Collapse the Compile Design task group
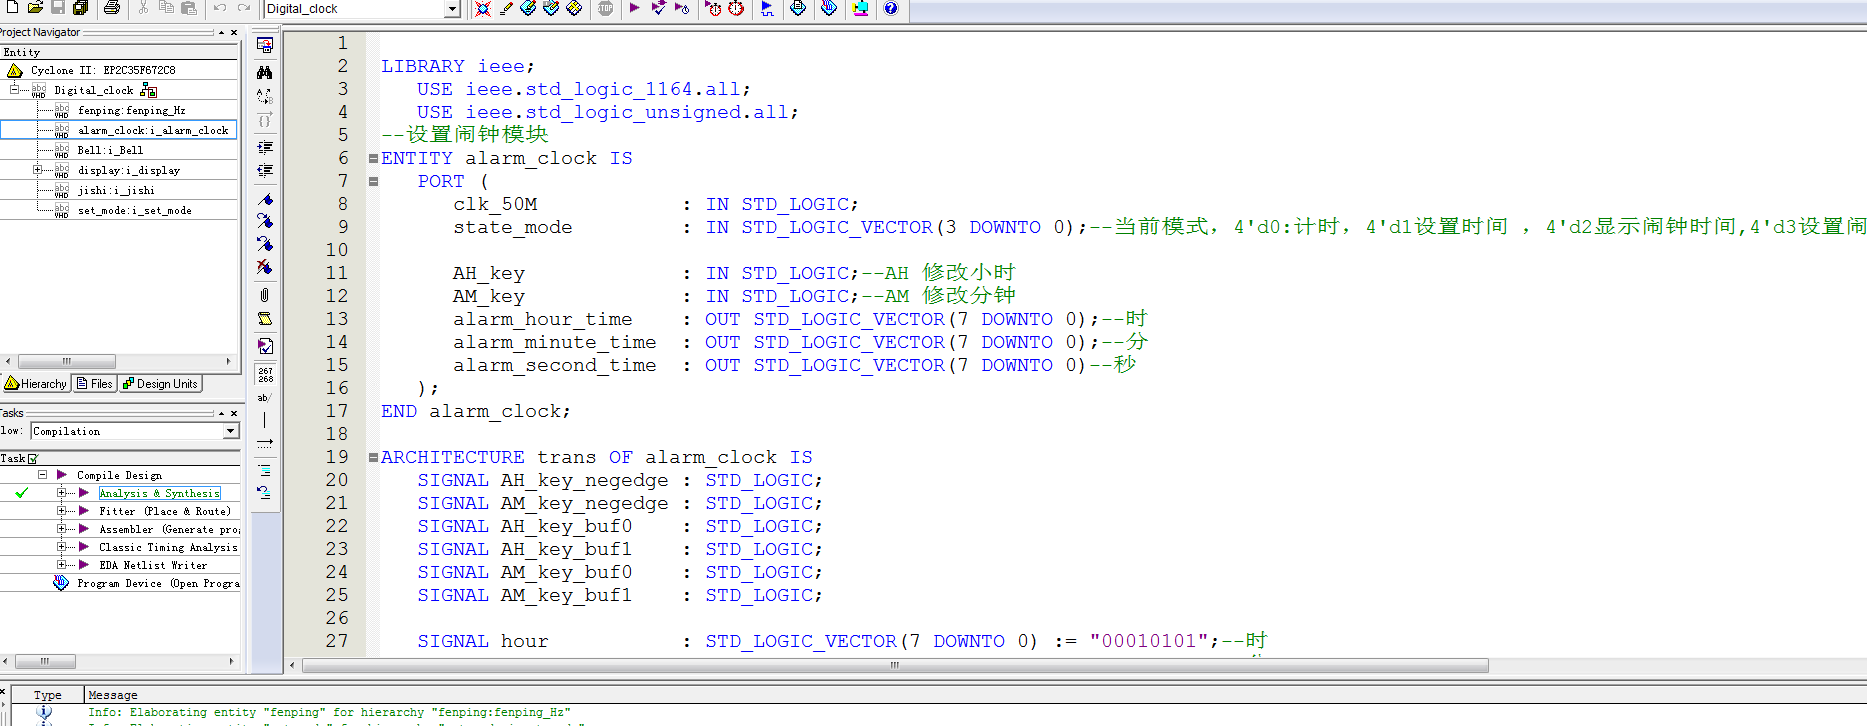1867x726 pixels. point(43,475)
